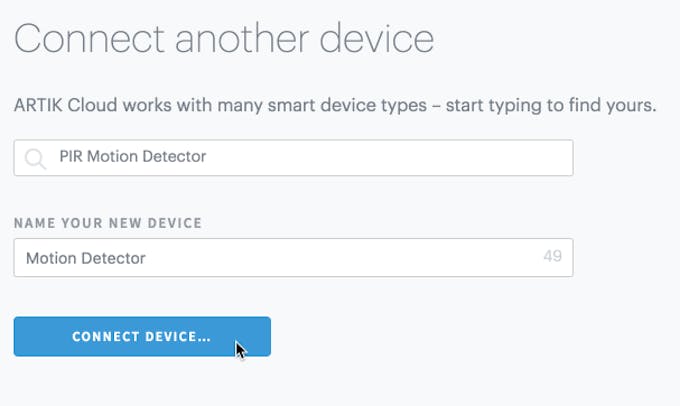Click the word DEVICE in the field label
The height and width of the screenshot is (406, 680).
coord(175,223)
